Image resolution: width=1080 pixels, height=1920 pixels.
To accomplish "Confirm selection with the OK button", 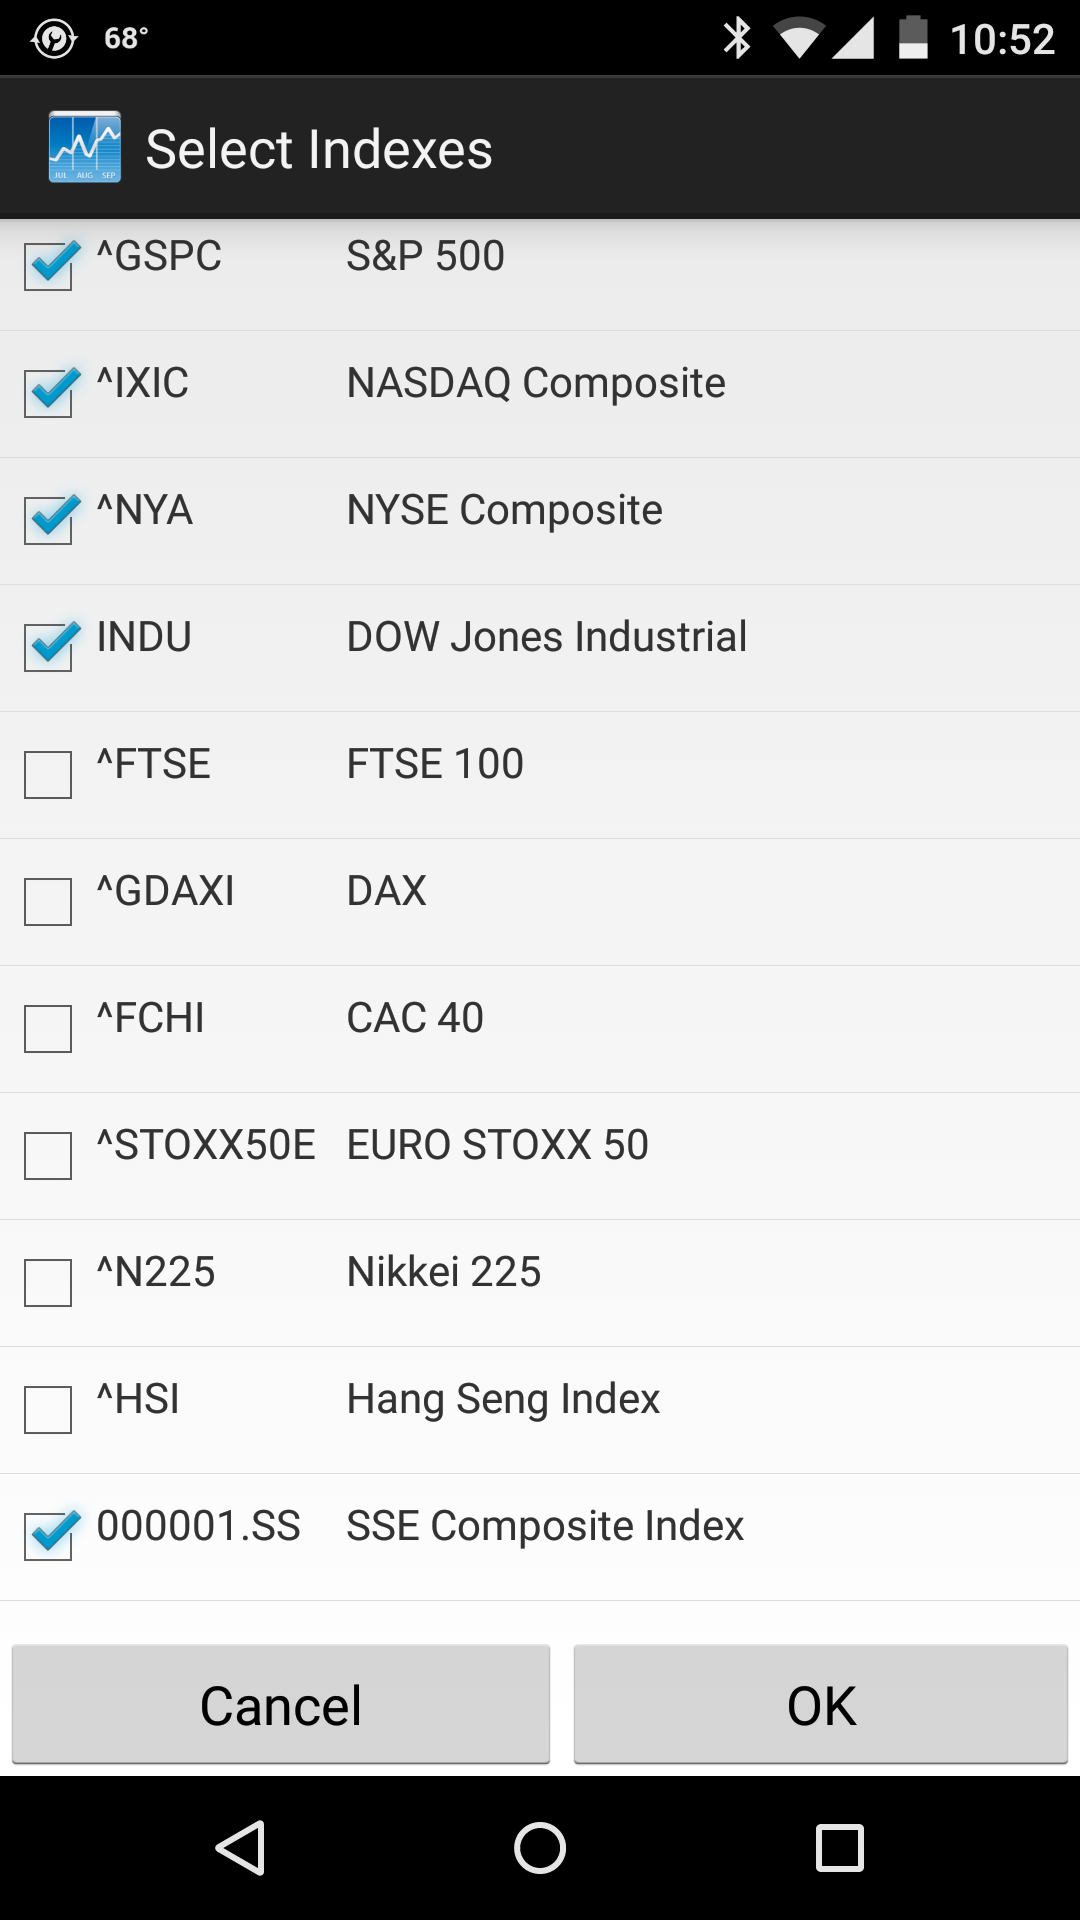I will (x=820, y=1705).
